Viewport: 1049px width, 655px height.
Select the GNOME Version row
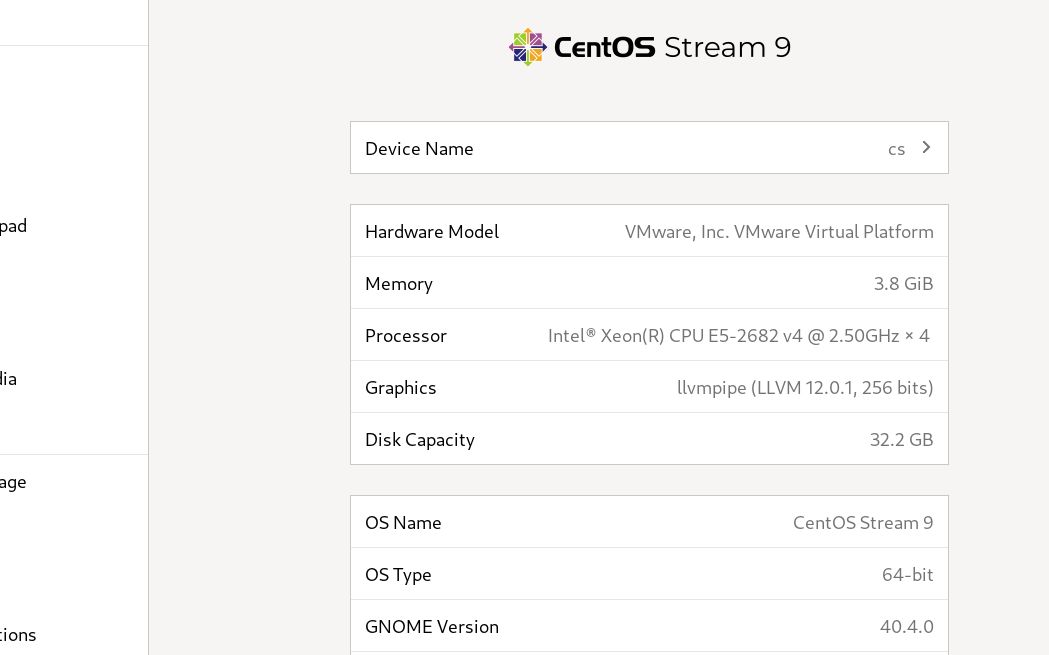point(649,626)
